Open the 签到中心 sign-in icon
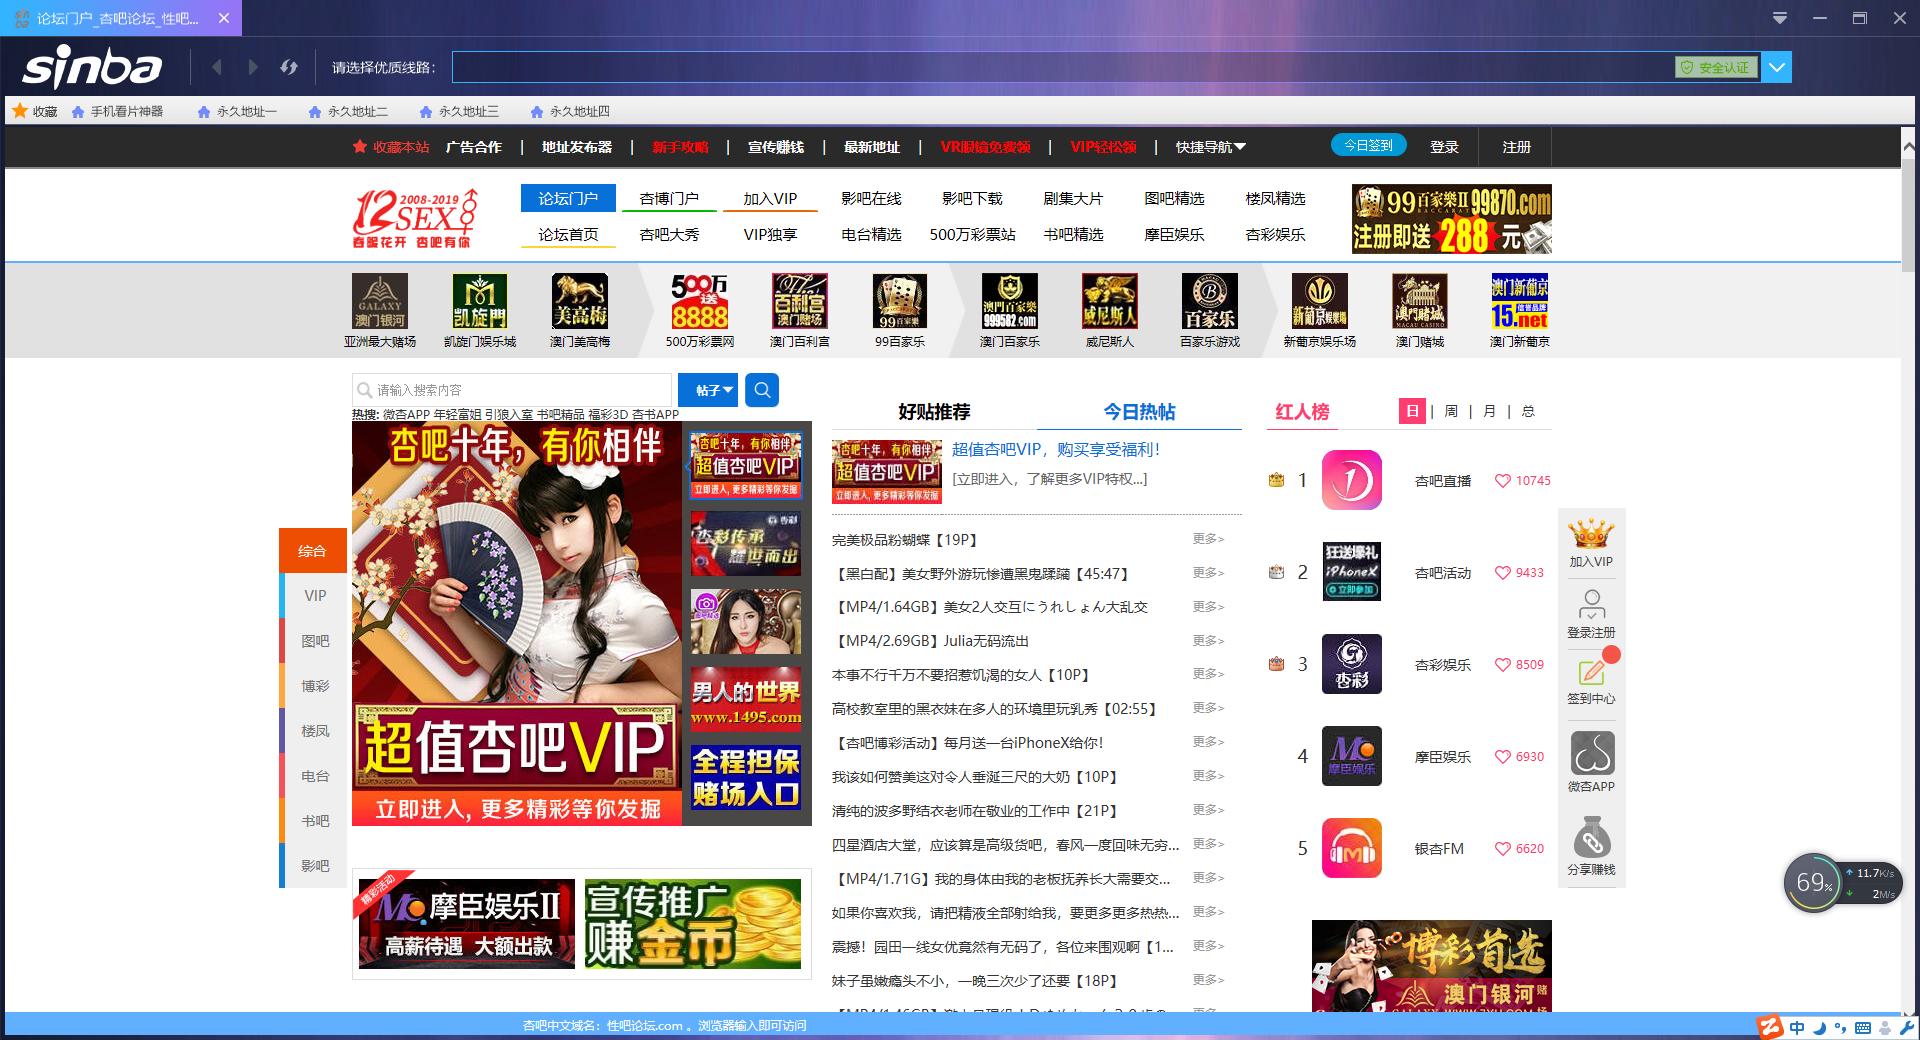Screen dimensions: 1920x1040 point(1591,672)
